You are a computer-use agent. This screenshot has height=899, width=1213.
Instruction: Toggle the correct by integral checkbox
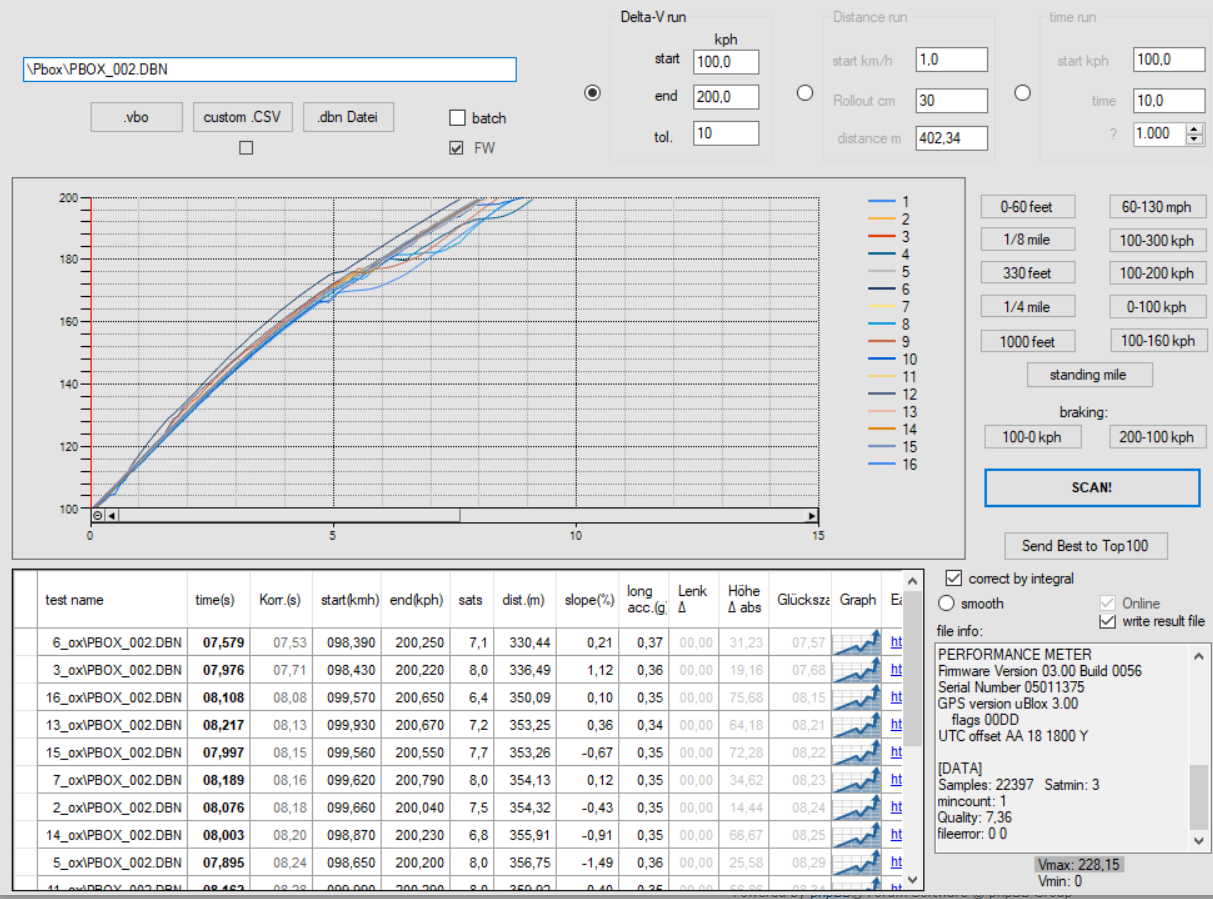953,579
